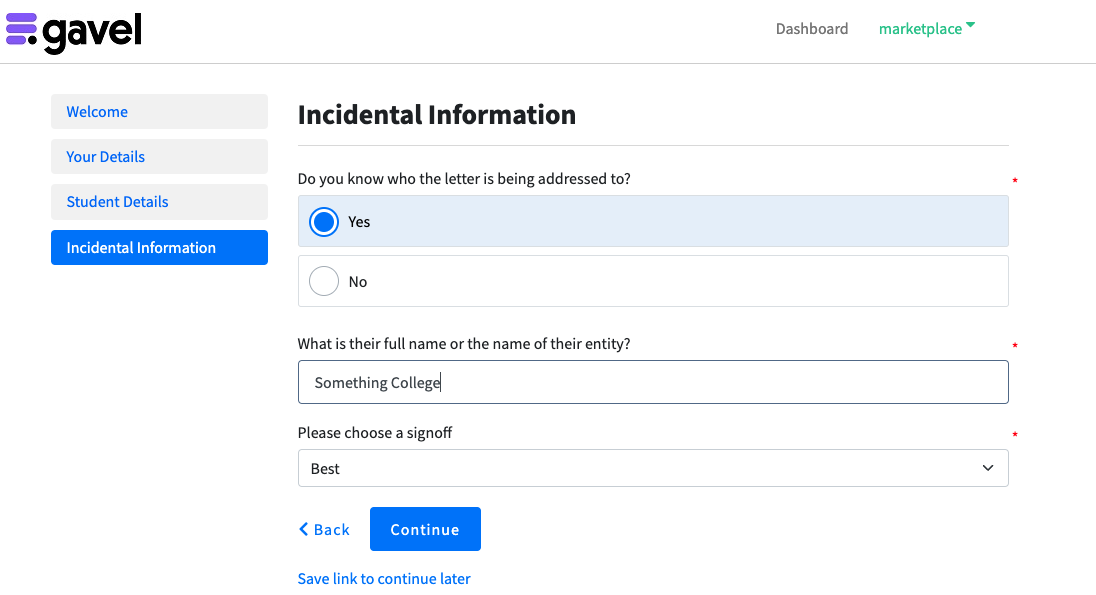Select the No radio button
The width and height of the screenshot is (1096, 595).
pyautogui.click(x=324, y=282)
